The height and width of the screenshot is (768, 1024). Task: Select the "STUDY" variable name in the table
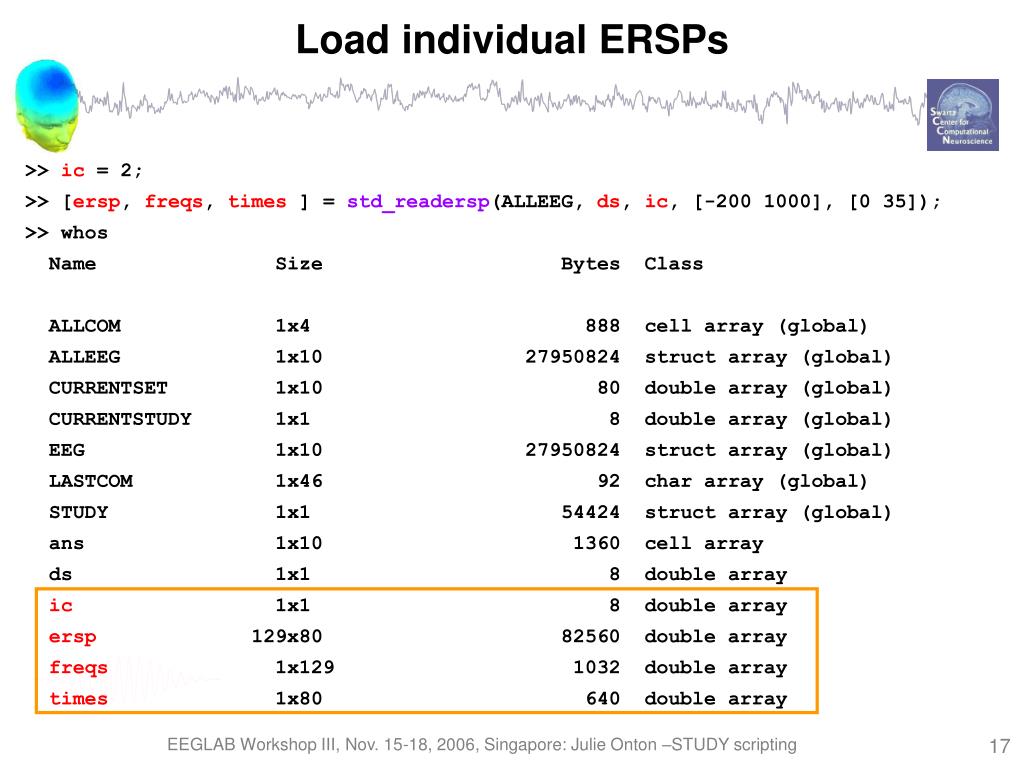[78, 512]
